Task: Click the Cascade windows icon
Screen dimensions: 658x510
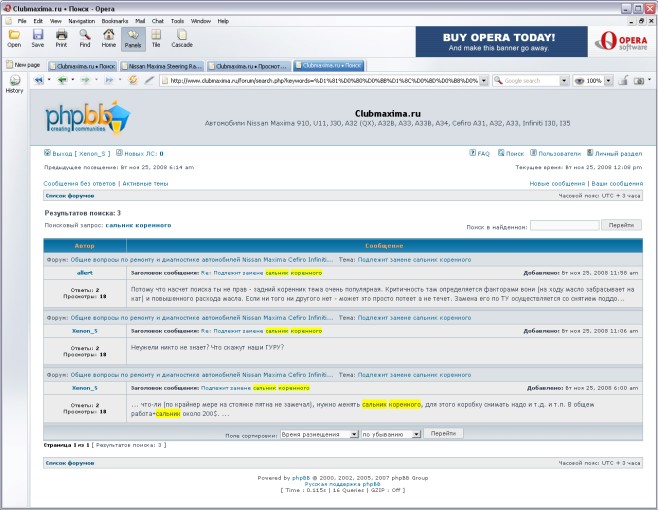Action: [182, 38]
